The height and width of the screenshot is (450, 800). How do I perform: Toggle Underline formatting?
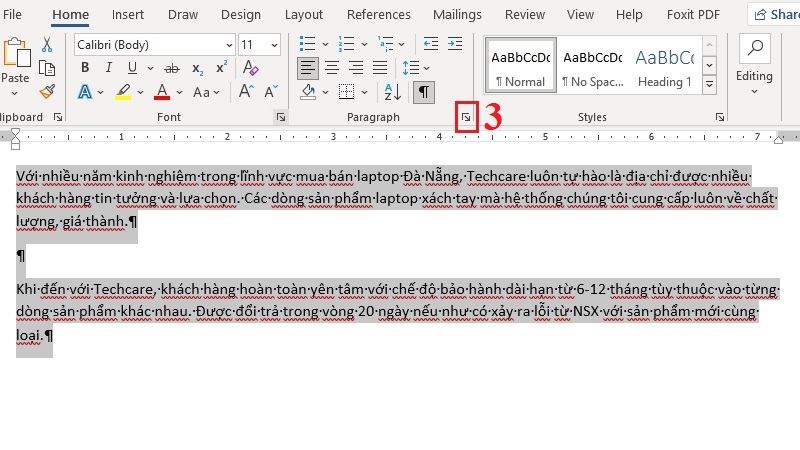pyautogui.click(x=133, y=68)
